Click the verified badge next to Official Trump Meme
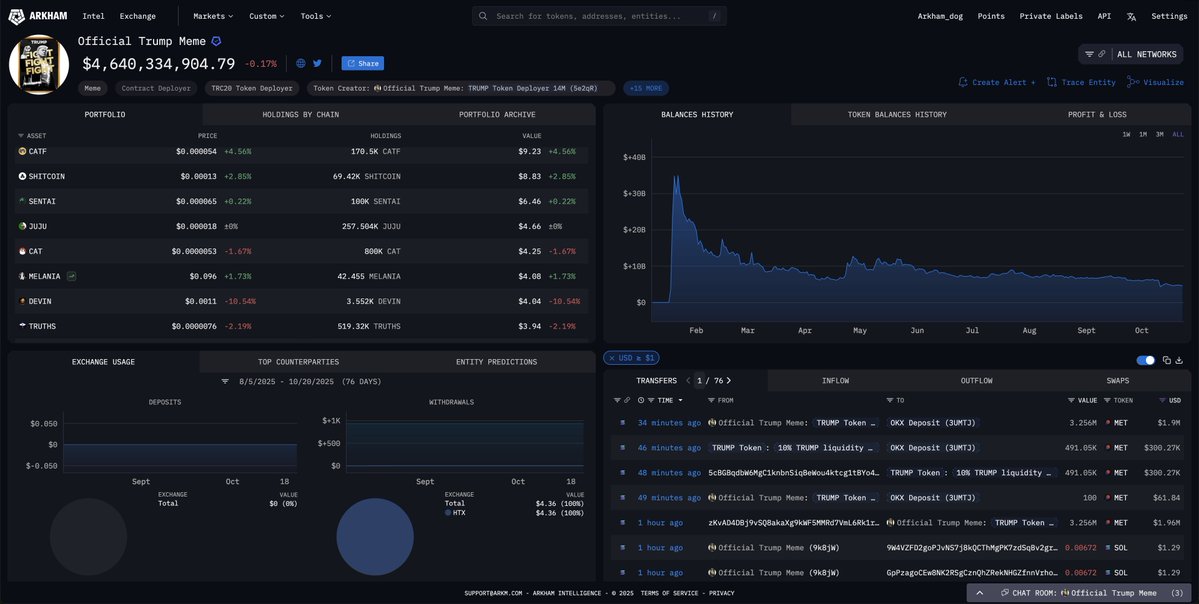 click(x=216, y=41)
